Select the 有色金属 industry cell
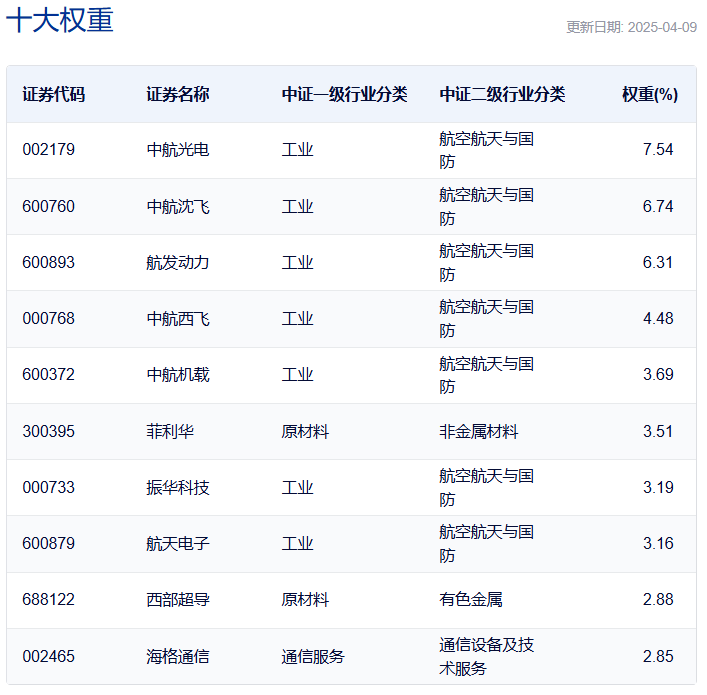Screen dimensions: 707x695 coord(471,600)
